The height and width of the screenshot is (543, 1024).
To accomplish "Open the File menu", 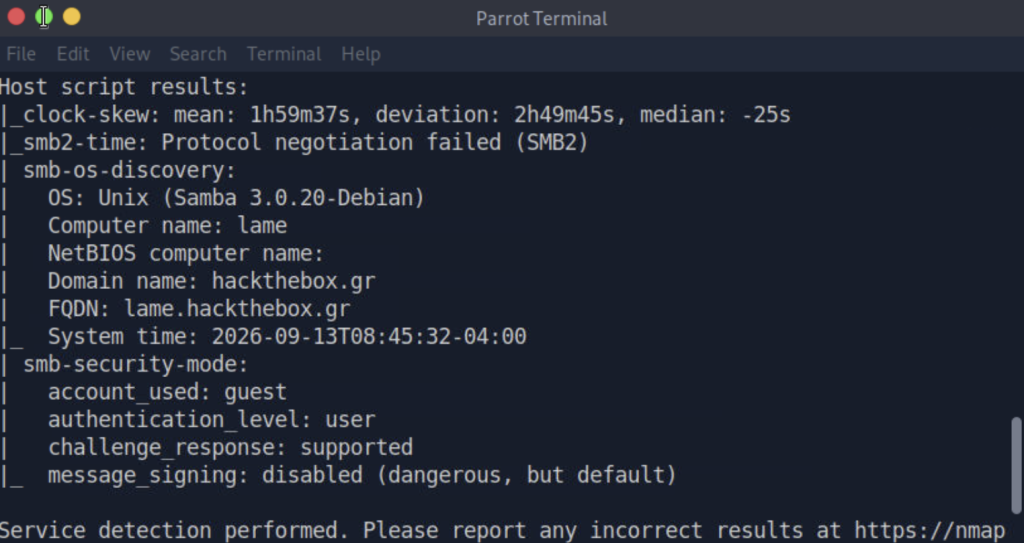I will click(x=21, y=54).
